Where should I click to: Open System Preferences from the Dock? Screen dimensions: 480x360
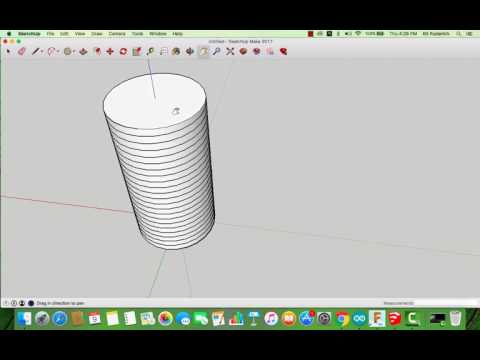(324, 319)
